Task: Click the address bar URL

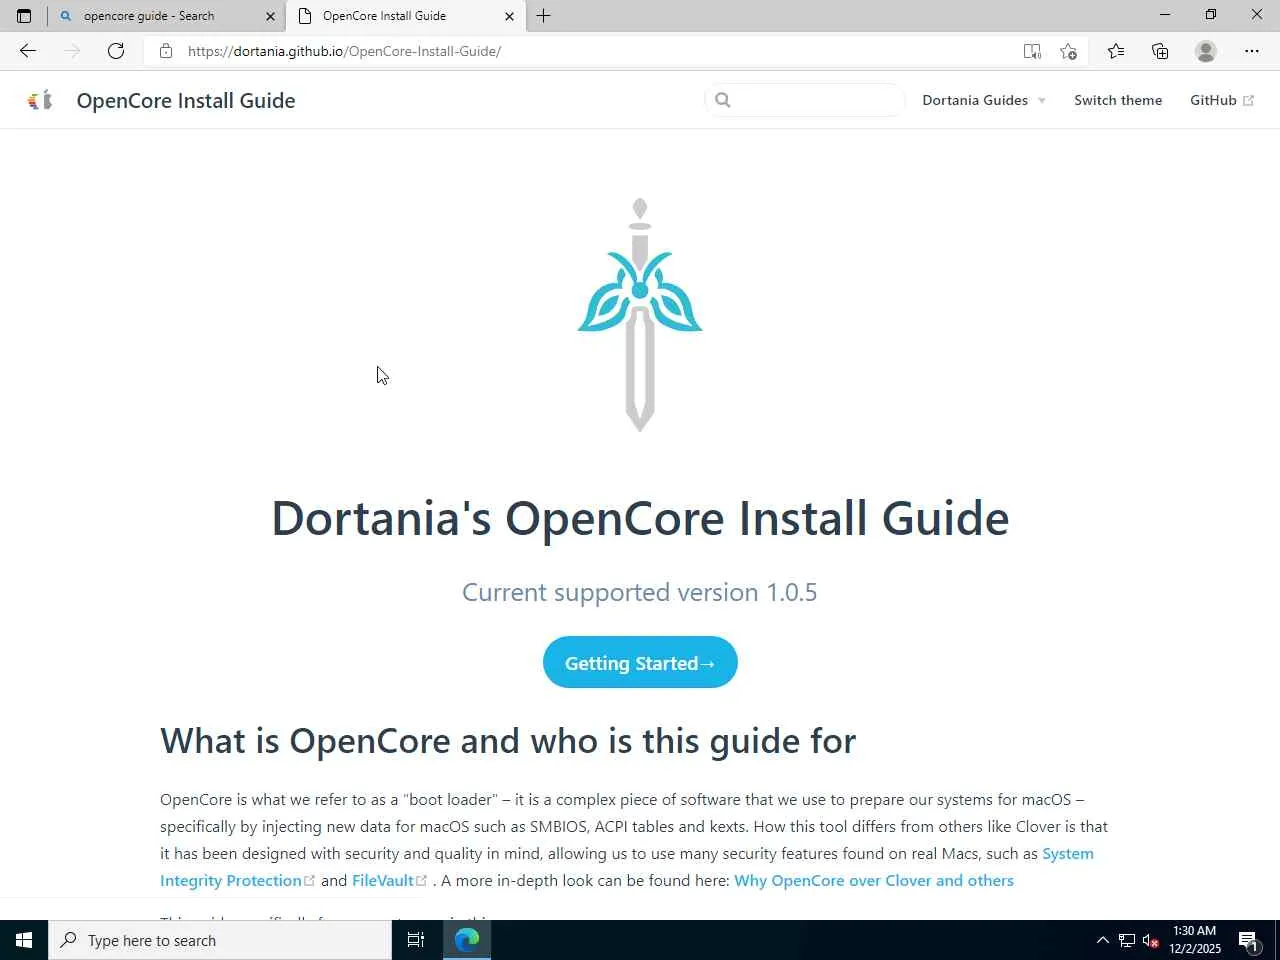Action: click(x=344, y=51)
